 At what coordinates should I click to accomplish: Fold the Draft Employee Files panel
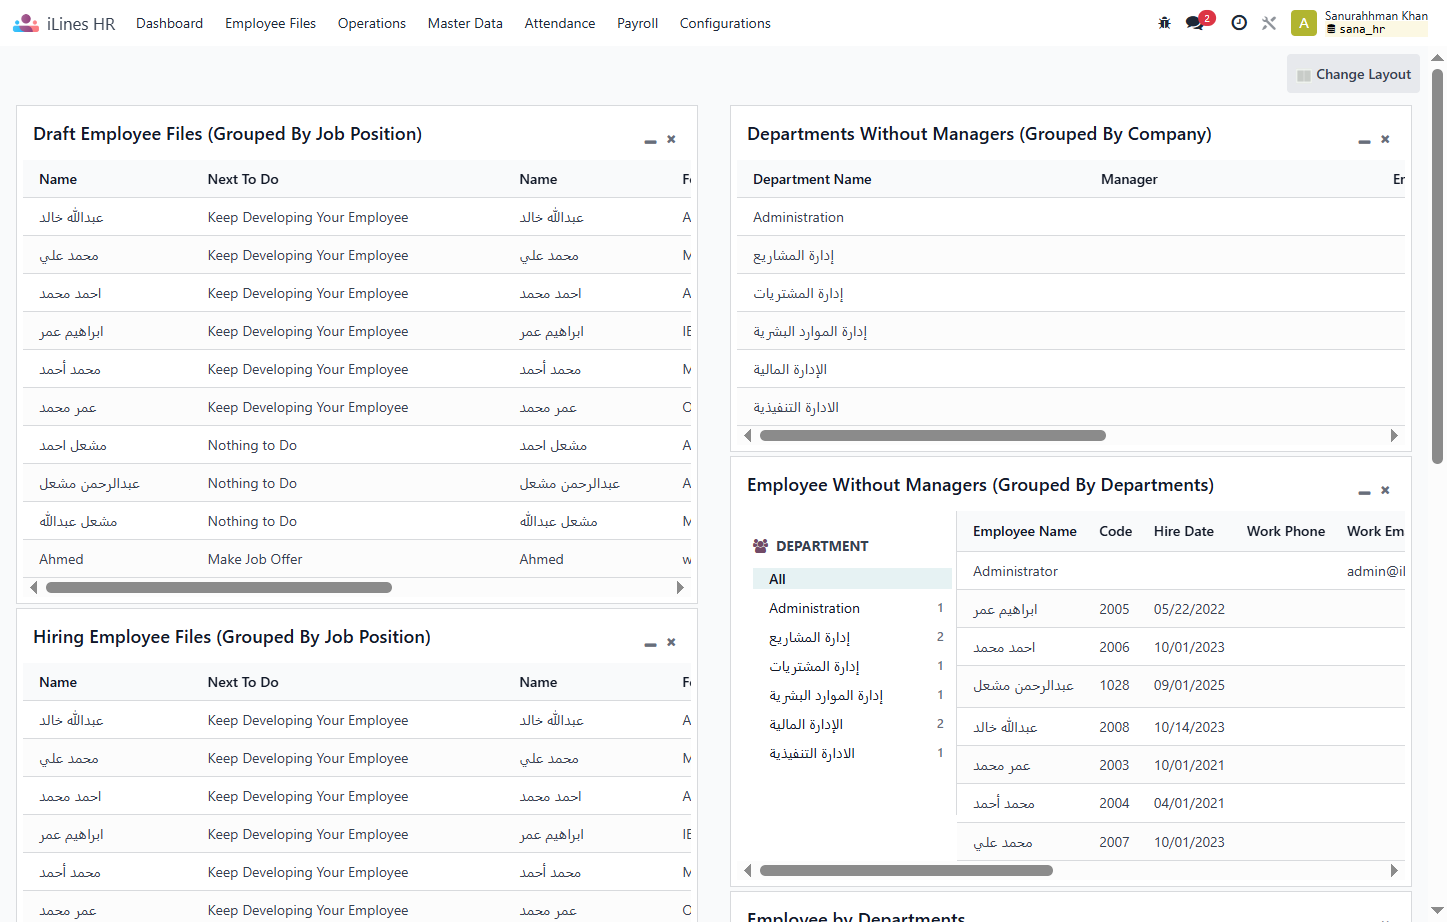pos(650,141)
